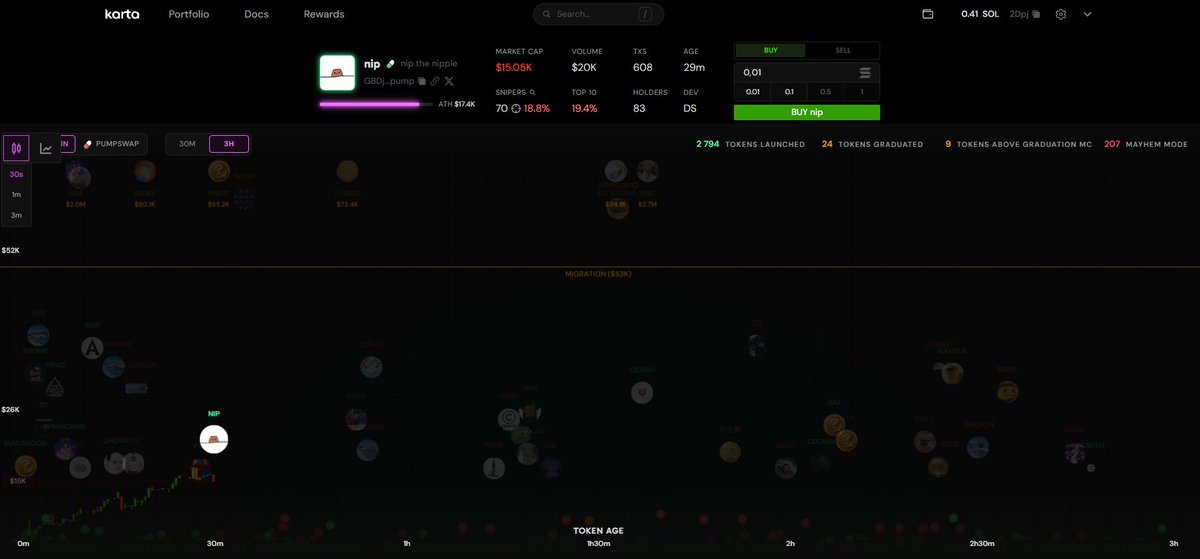
Task: Copy the GBDj...pump contract address
Action: pos(423,80)
